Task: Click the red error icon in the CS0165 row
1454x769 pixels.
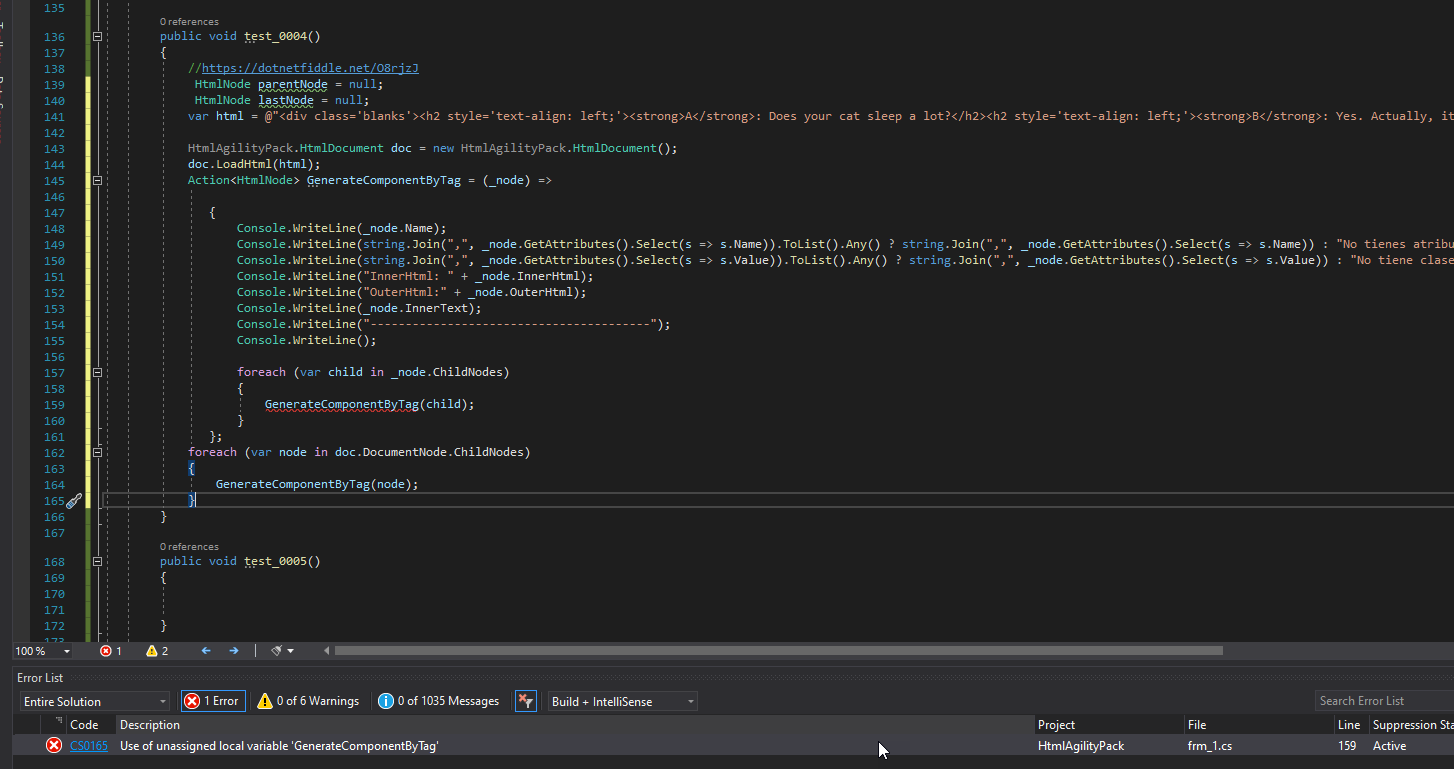Action: [54, 746]
